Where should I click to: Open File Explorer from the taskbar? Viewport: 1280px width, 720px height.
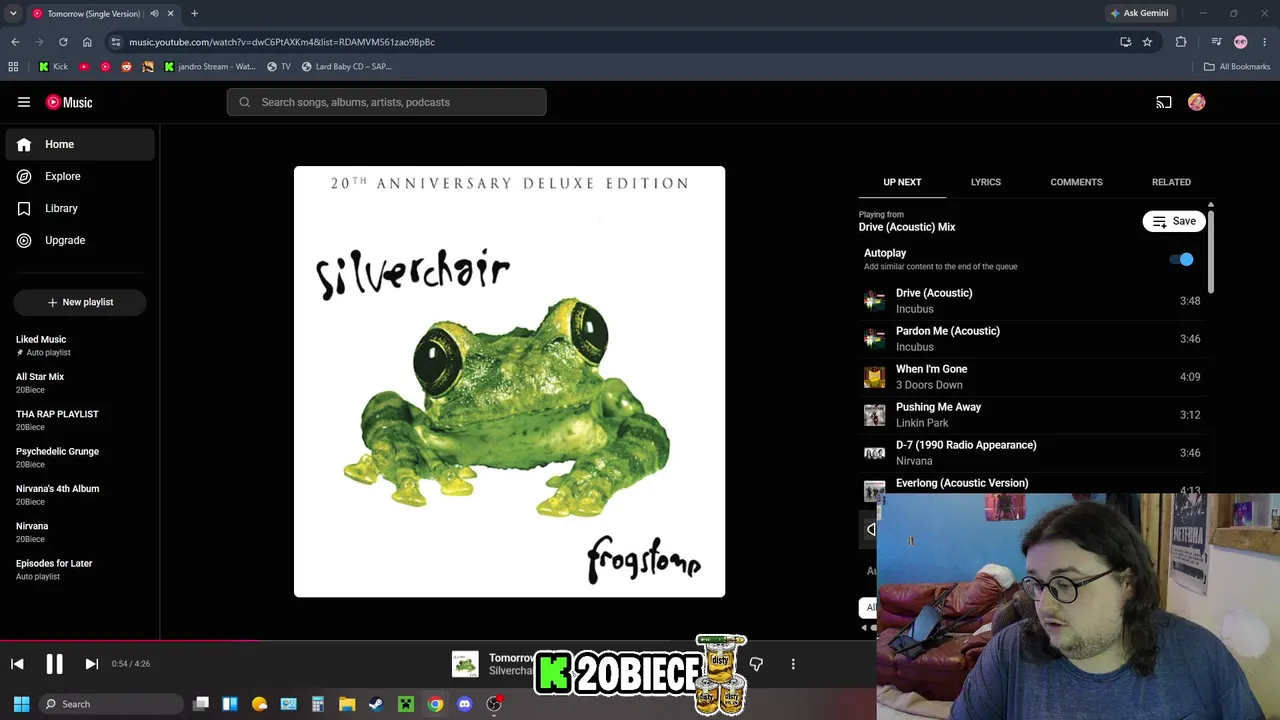click(347, 704)
